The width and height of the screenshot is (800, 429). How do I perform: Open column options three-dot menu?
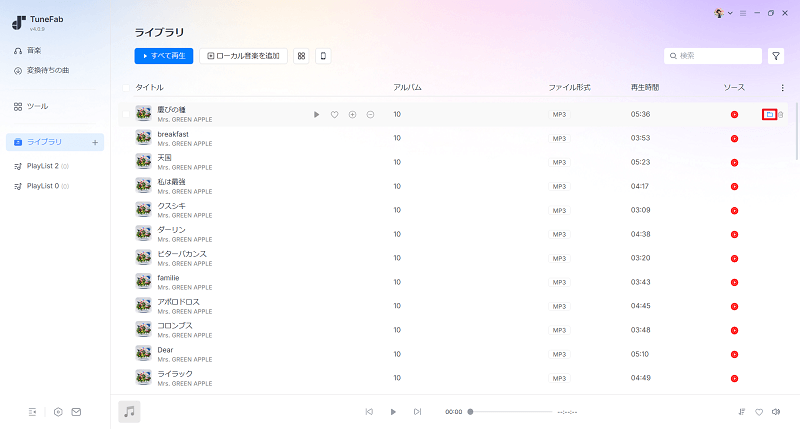pyautogui.click(x=783, y=88)
